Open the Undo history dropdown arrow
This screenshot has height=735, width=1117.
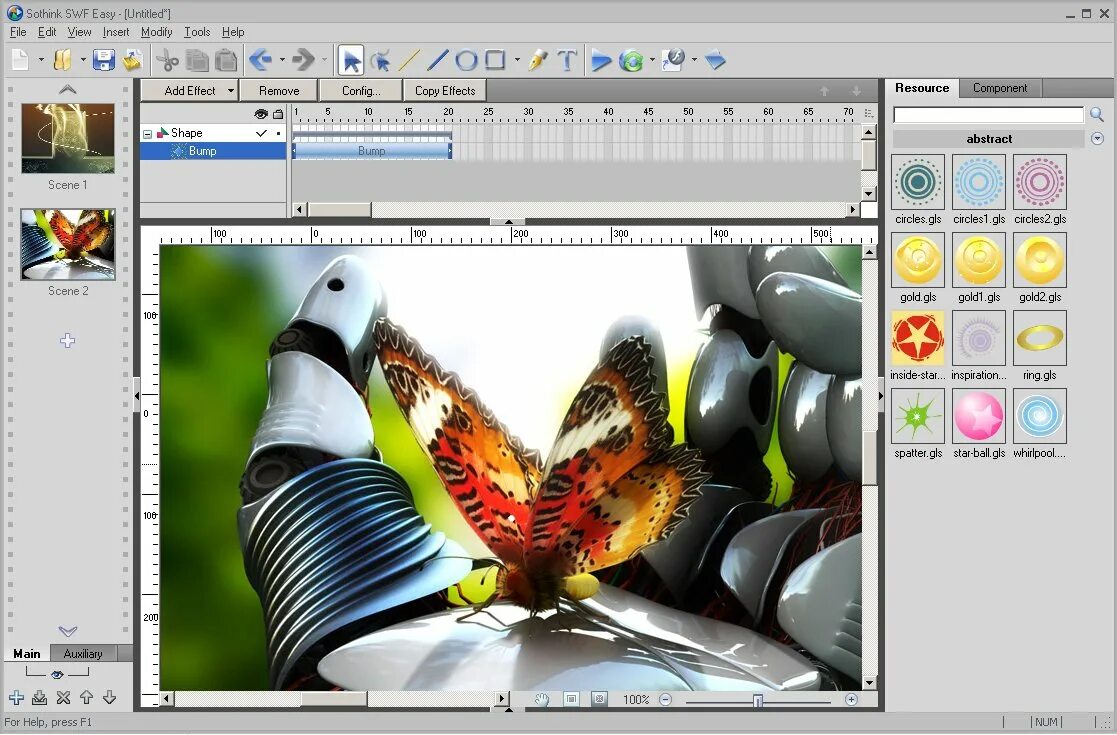click(x=282, y=61)
